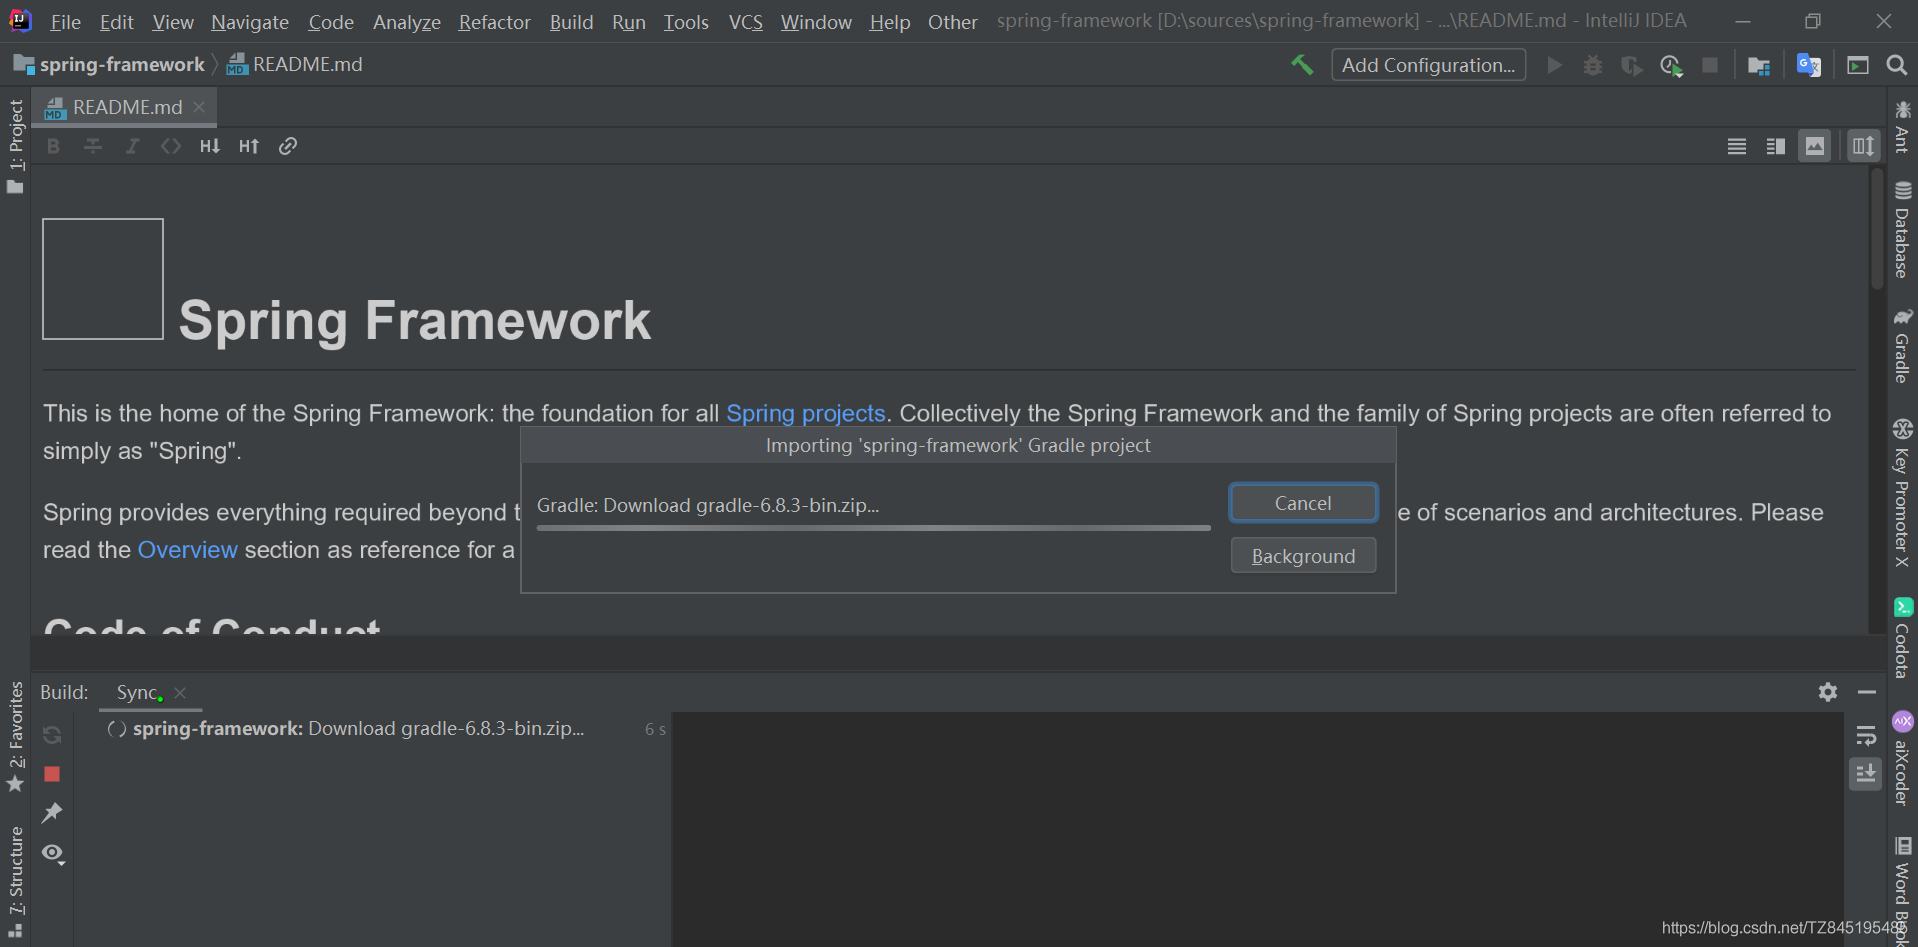Apply bold formatting in markdown toolbar

(54, 146)
